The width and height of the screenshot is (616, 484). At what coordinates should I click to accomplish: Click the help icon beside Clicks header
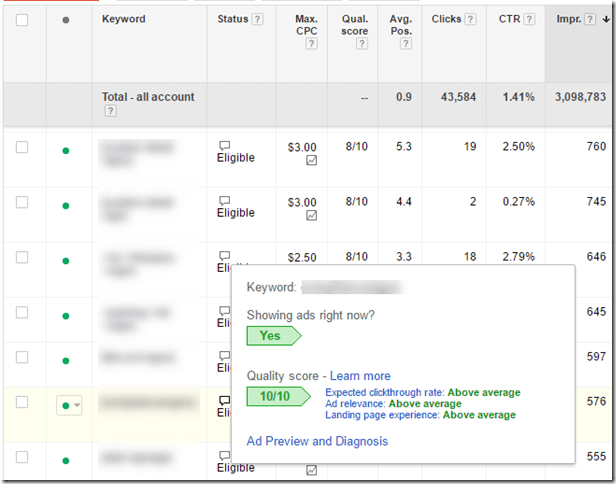tap(470, 19)
